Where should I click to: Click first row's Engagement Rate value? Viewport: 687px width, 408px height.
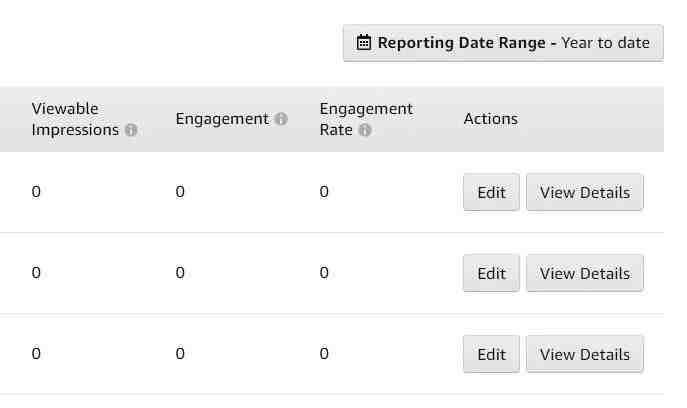pyautogui.click(x=324, y=192)
